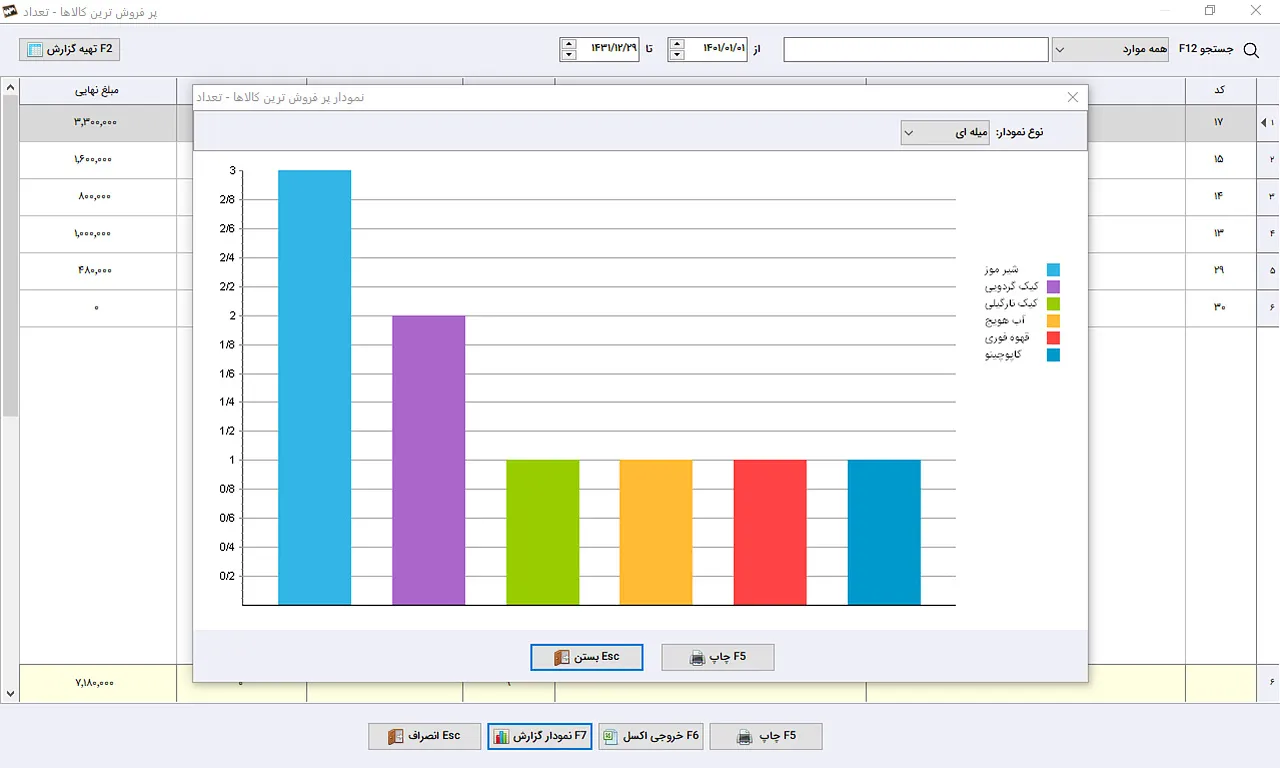Viewport: 1280px width, 768px height.
Task: Click the table grid icon on F2 button
Action: [35, 49]
